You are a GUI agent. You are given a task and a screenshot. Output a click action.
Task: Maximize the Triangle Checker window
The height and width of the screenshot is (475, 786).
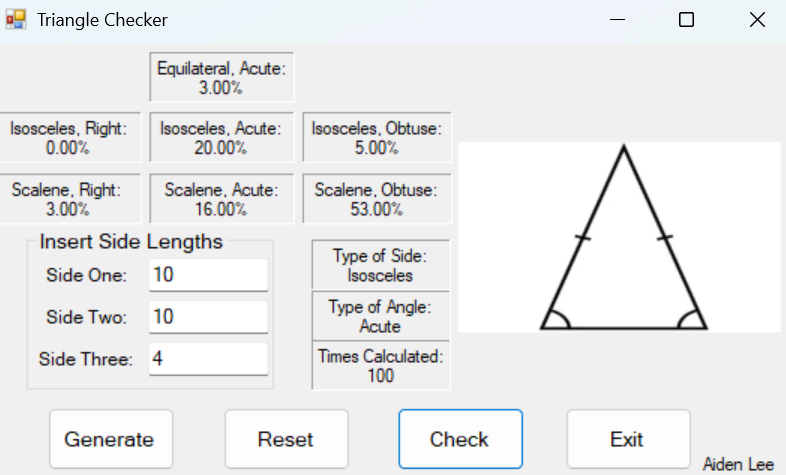coord(686,20)
